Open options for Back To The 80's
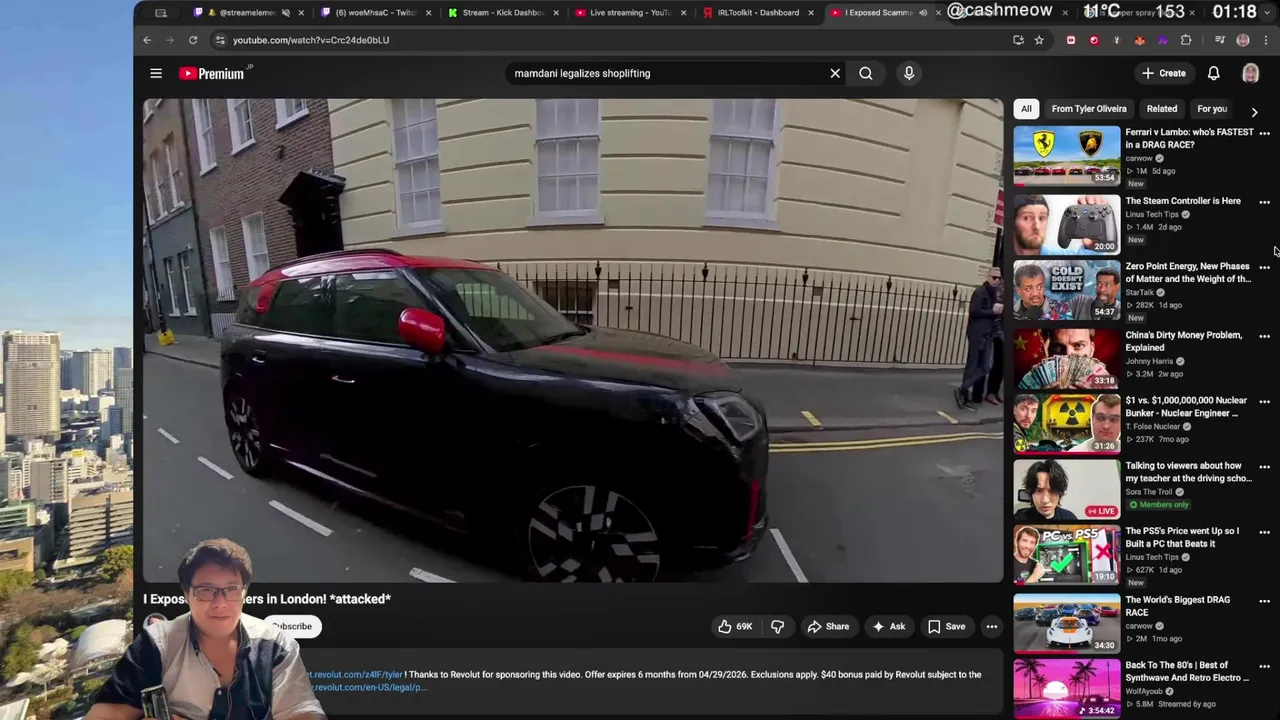This screenshot has width=1280, height=720. coord(1264,666)
